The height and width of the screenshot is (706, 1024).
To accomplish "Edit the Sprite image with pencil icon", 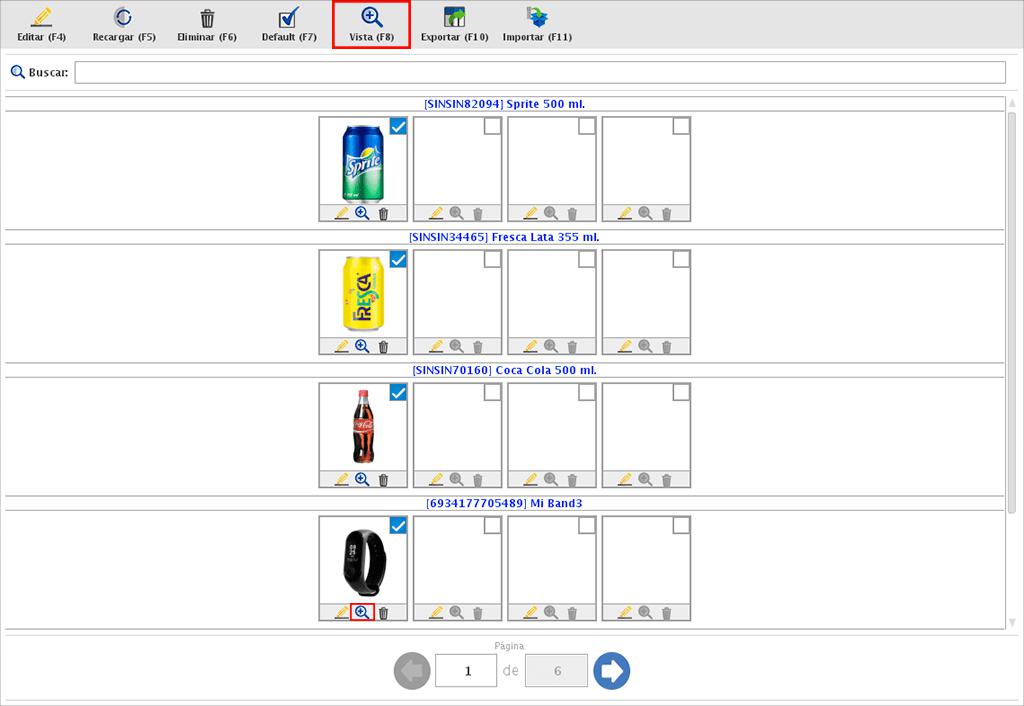I will (341, 213).
